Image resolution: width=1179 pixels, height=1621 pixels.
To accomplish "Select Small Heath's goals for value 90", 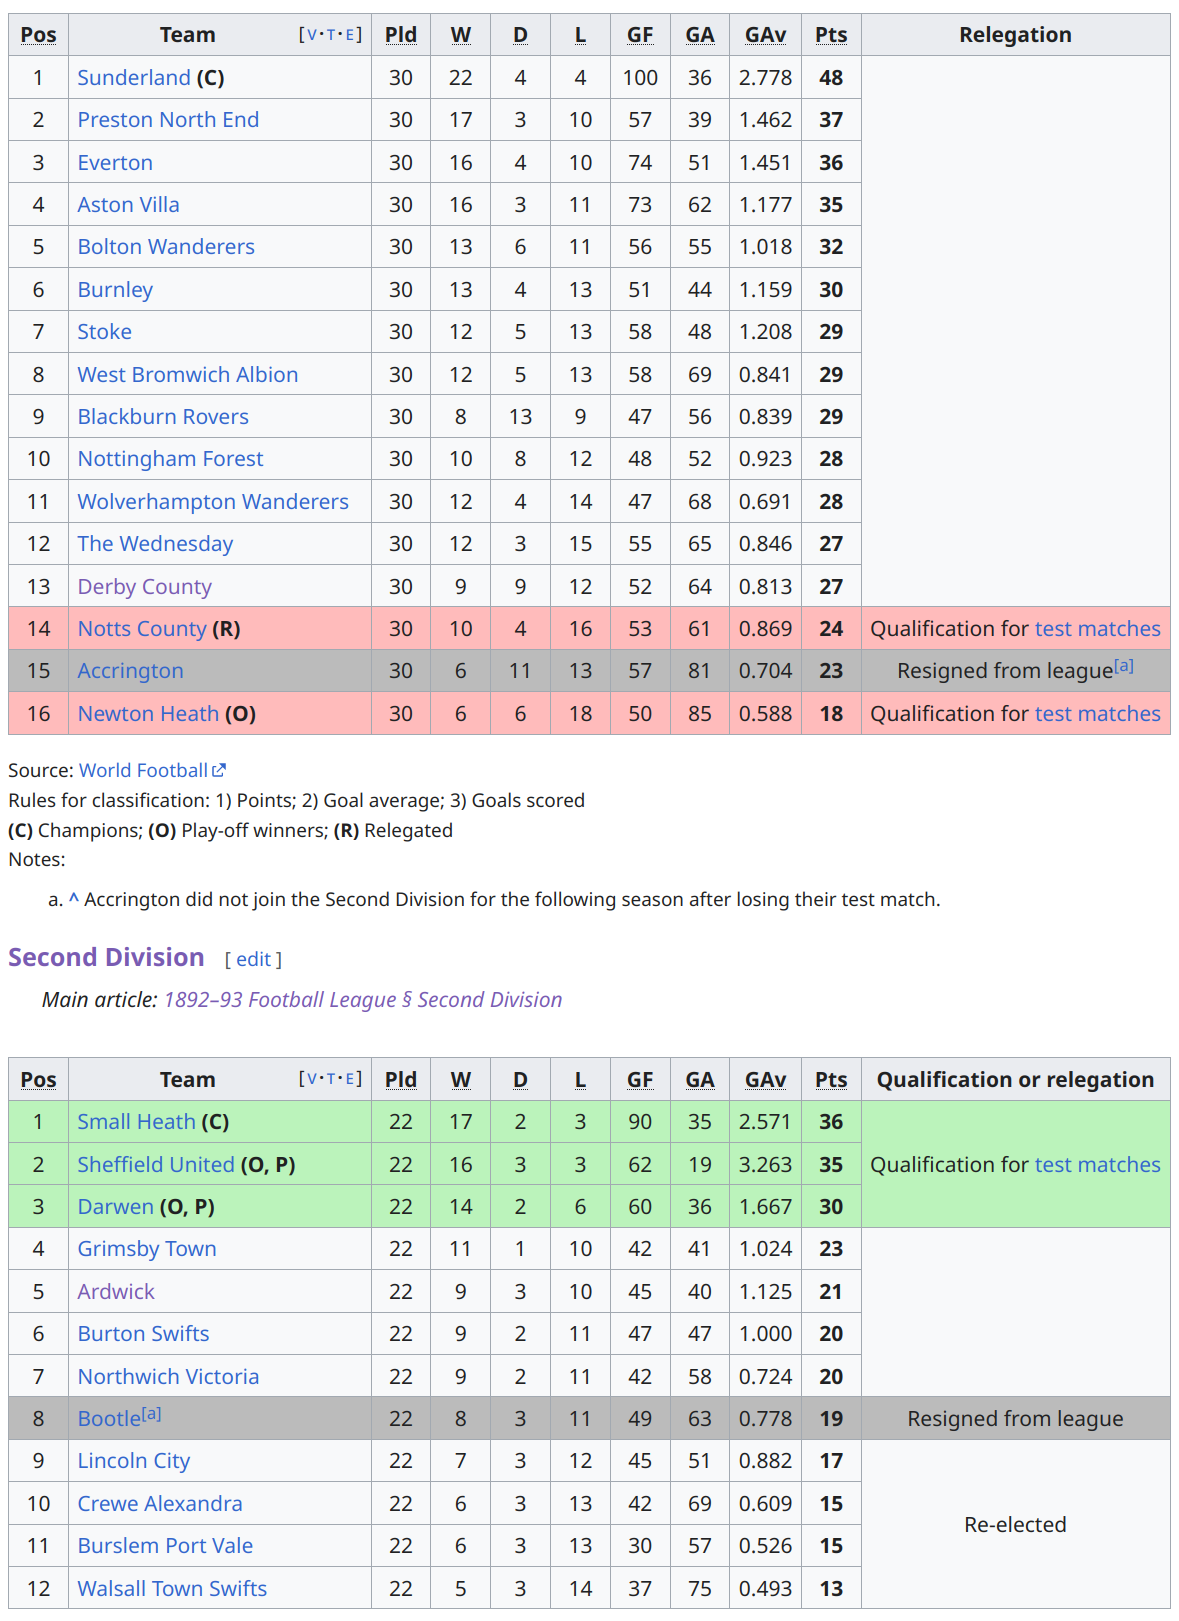I will pyautogui.click(x=640, y=1122).
